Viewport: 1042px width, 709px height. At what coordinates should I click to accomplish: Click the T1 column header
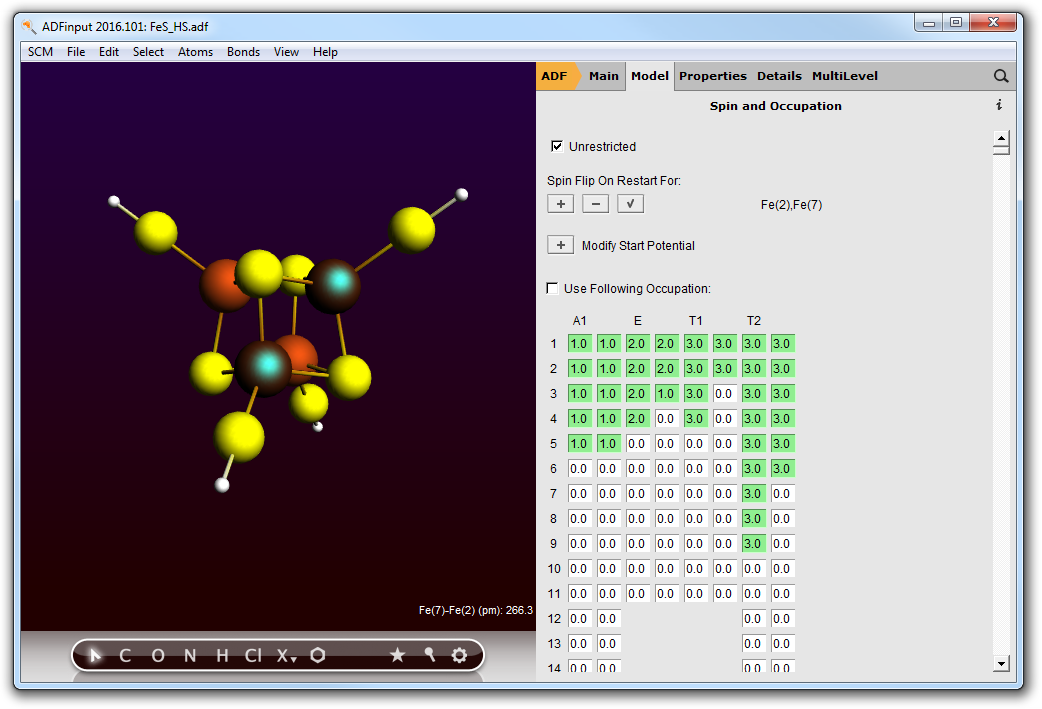point(696,321)
